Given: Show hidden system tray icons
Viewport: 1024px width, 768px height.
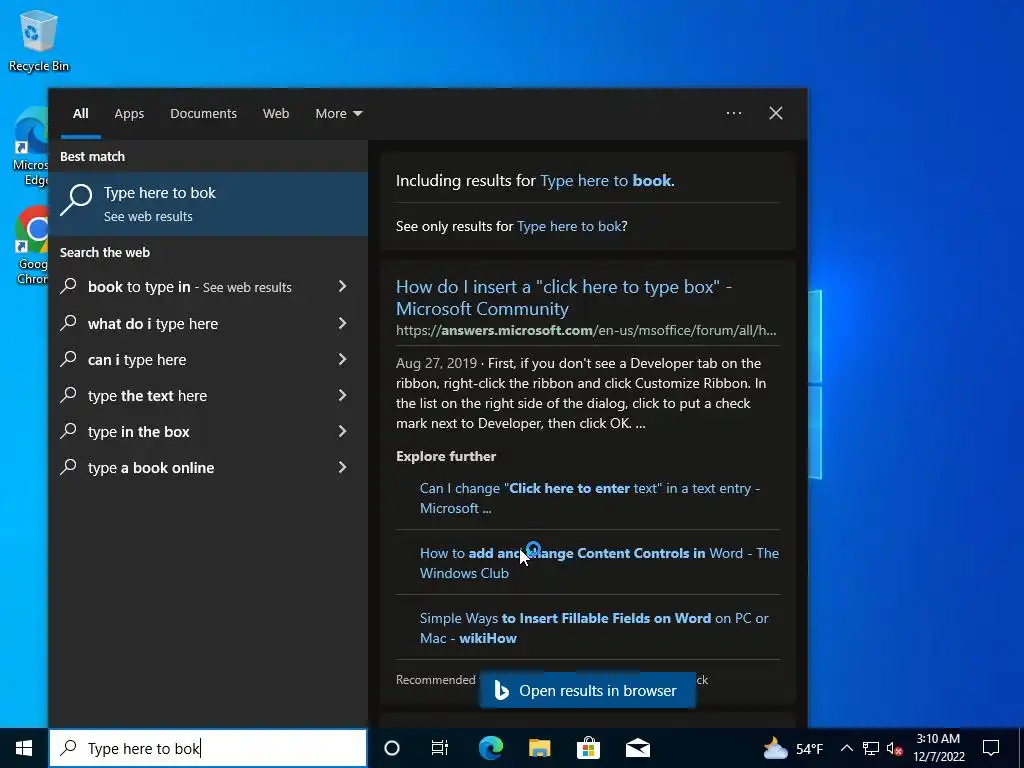Looking at the screenshot, I should click(846, 748).
